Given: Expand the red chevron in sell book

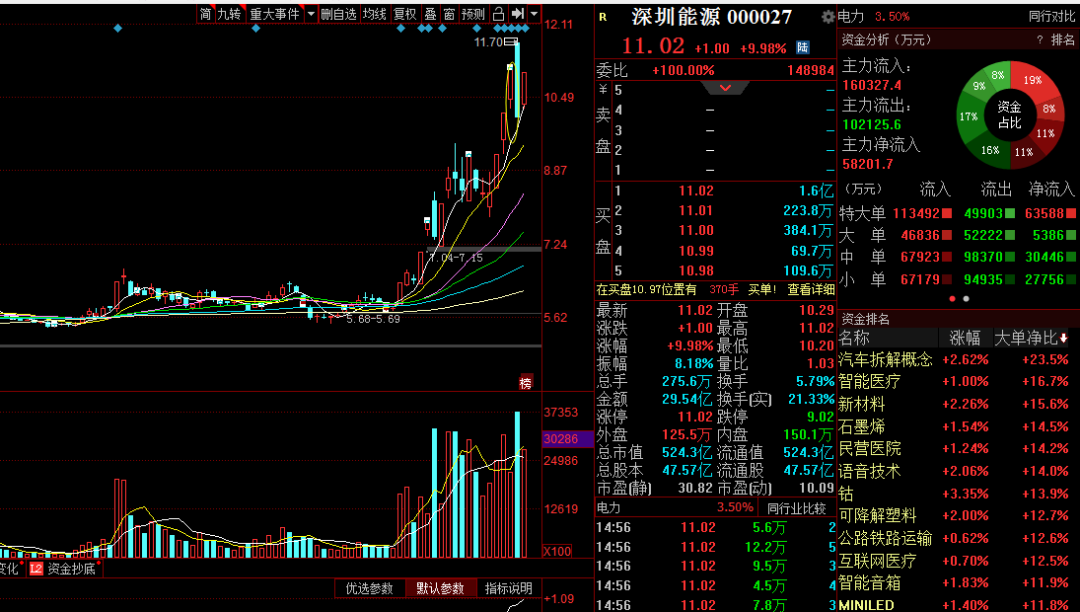Looking at the screenshot, I should [725, 87].
